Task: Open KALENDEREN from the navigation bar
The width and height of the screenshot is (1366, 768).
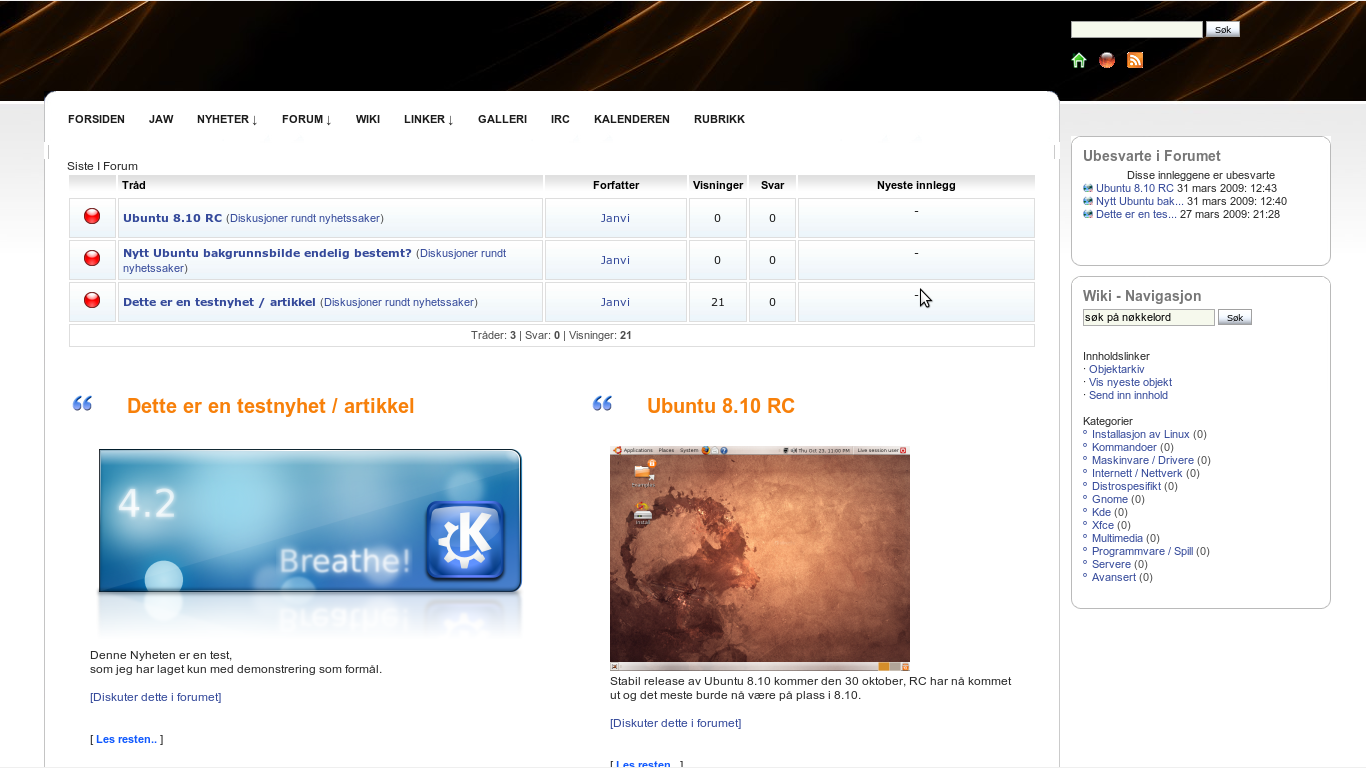Action: click(632, 119)
